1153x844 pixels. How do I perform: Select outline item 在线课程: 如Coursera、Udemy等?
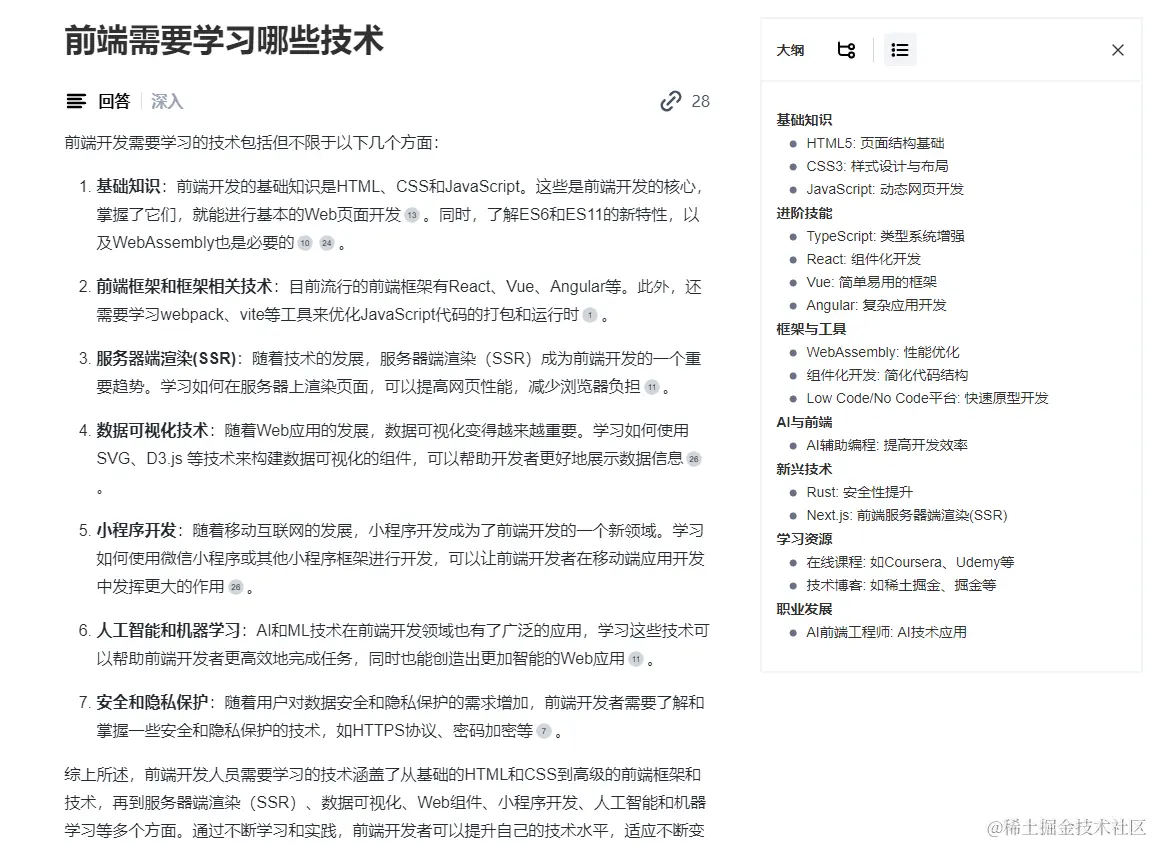point(910,562)
